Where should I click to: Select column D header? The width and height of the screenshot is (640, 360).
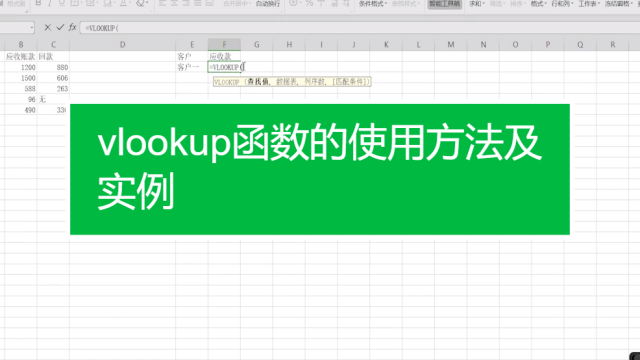122,44
